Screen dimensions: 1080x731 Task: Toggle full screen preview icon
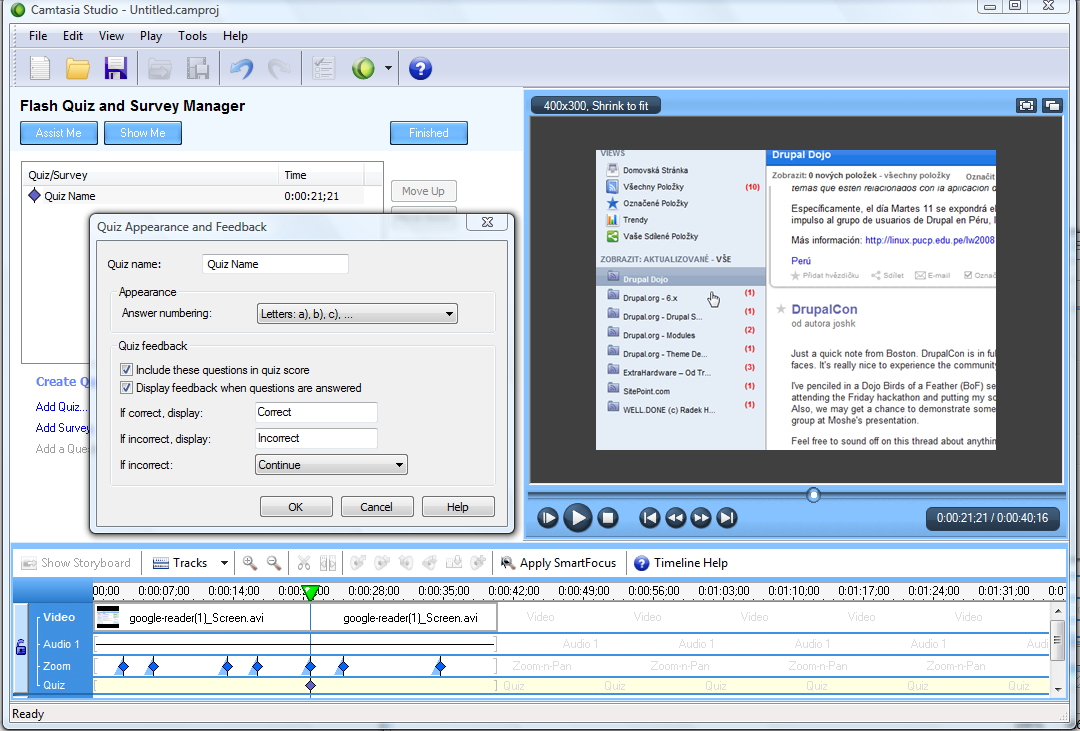pyautogui.click(x=1026, y=105)
